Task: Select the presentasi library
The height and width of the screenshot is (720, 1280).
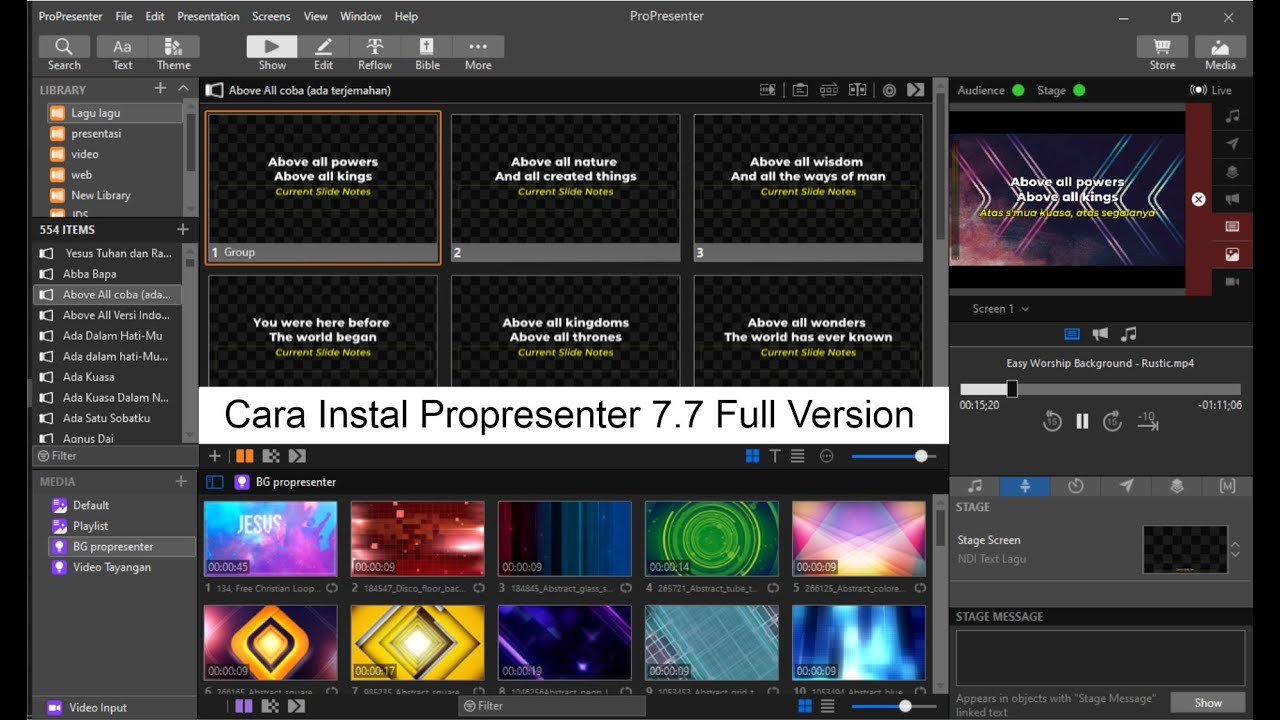Action: coord(114,134)
